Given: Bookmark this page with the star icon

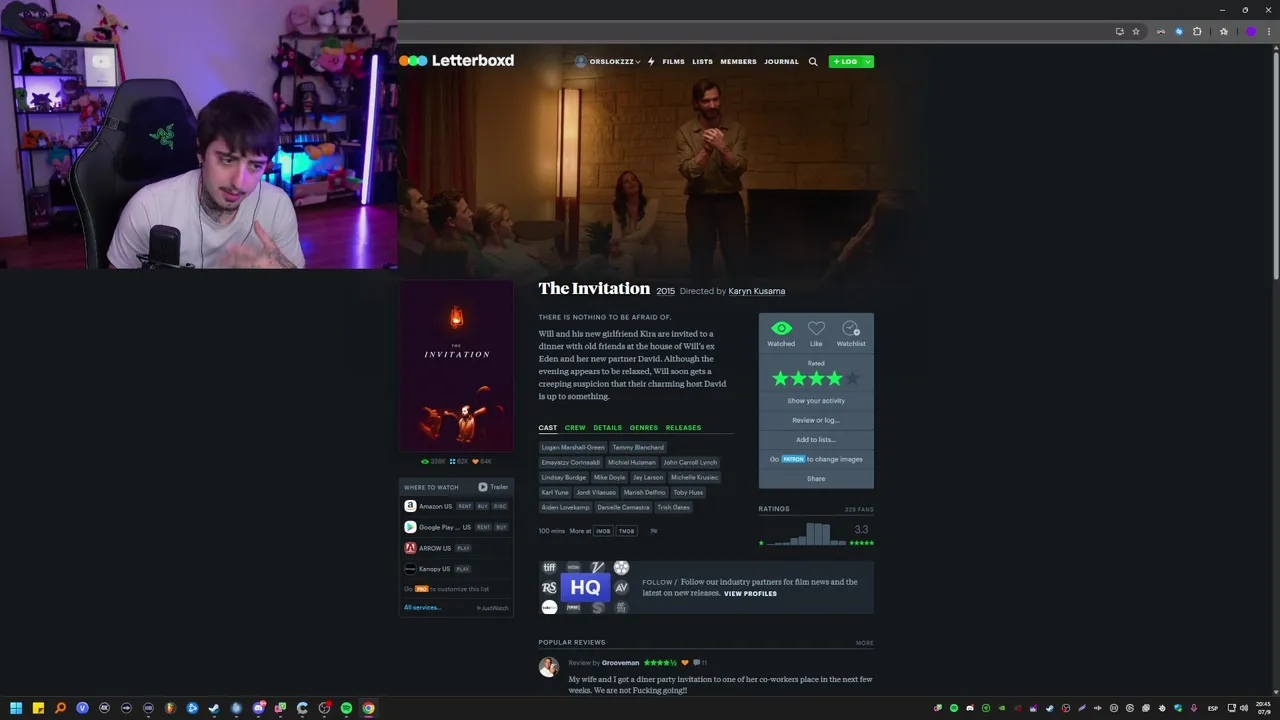Looking at the screenshot, I should (1136, 32).
